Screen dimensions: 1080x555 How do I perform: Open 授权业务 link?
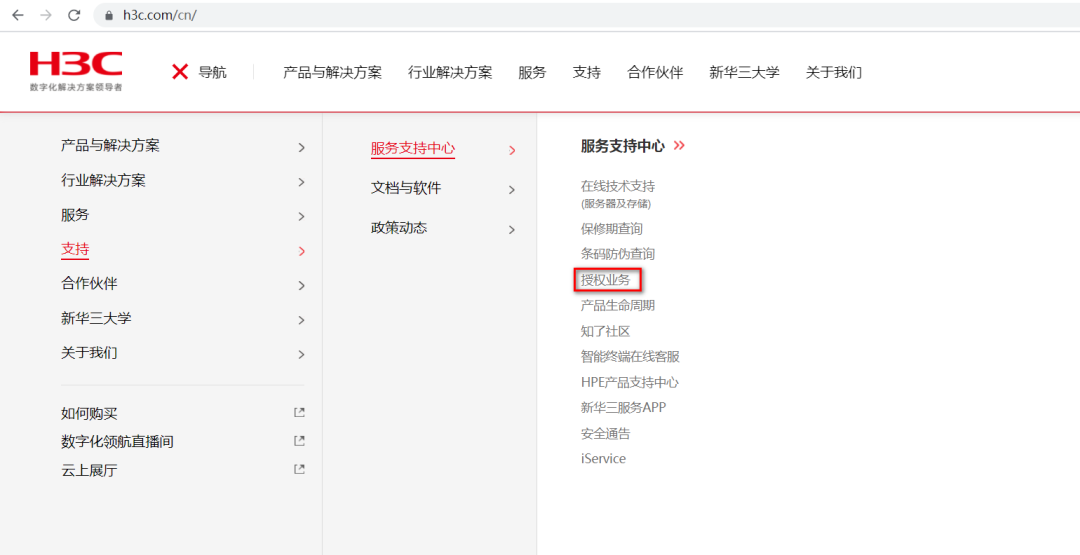(605, 280)
